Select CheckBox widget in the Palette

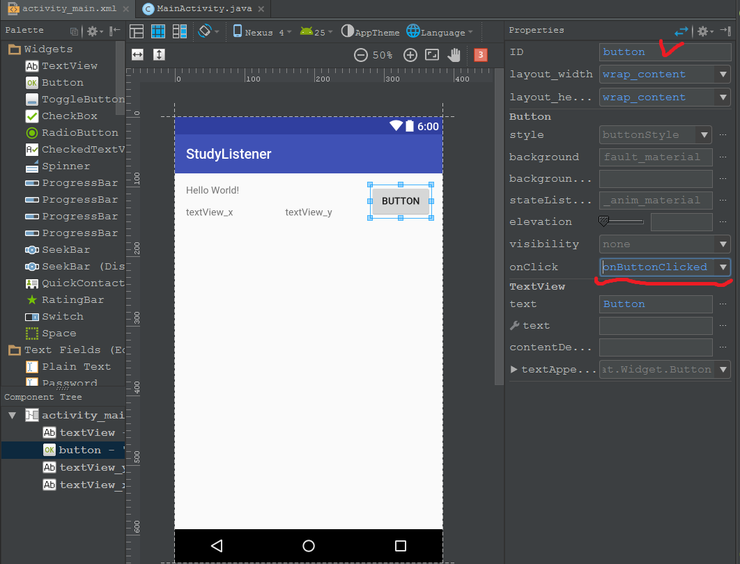tap(69, 116)
